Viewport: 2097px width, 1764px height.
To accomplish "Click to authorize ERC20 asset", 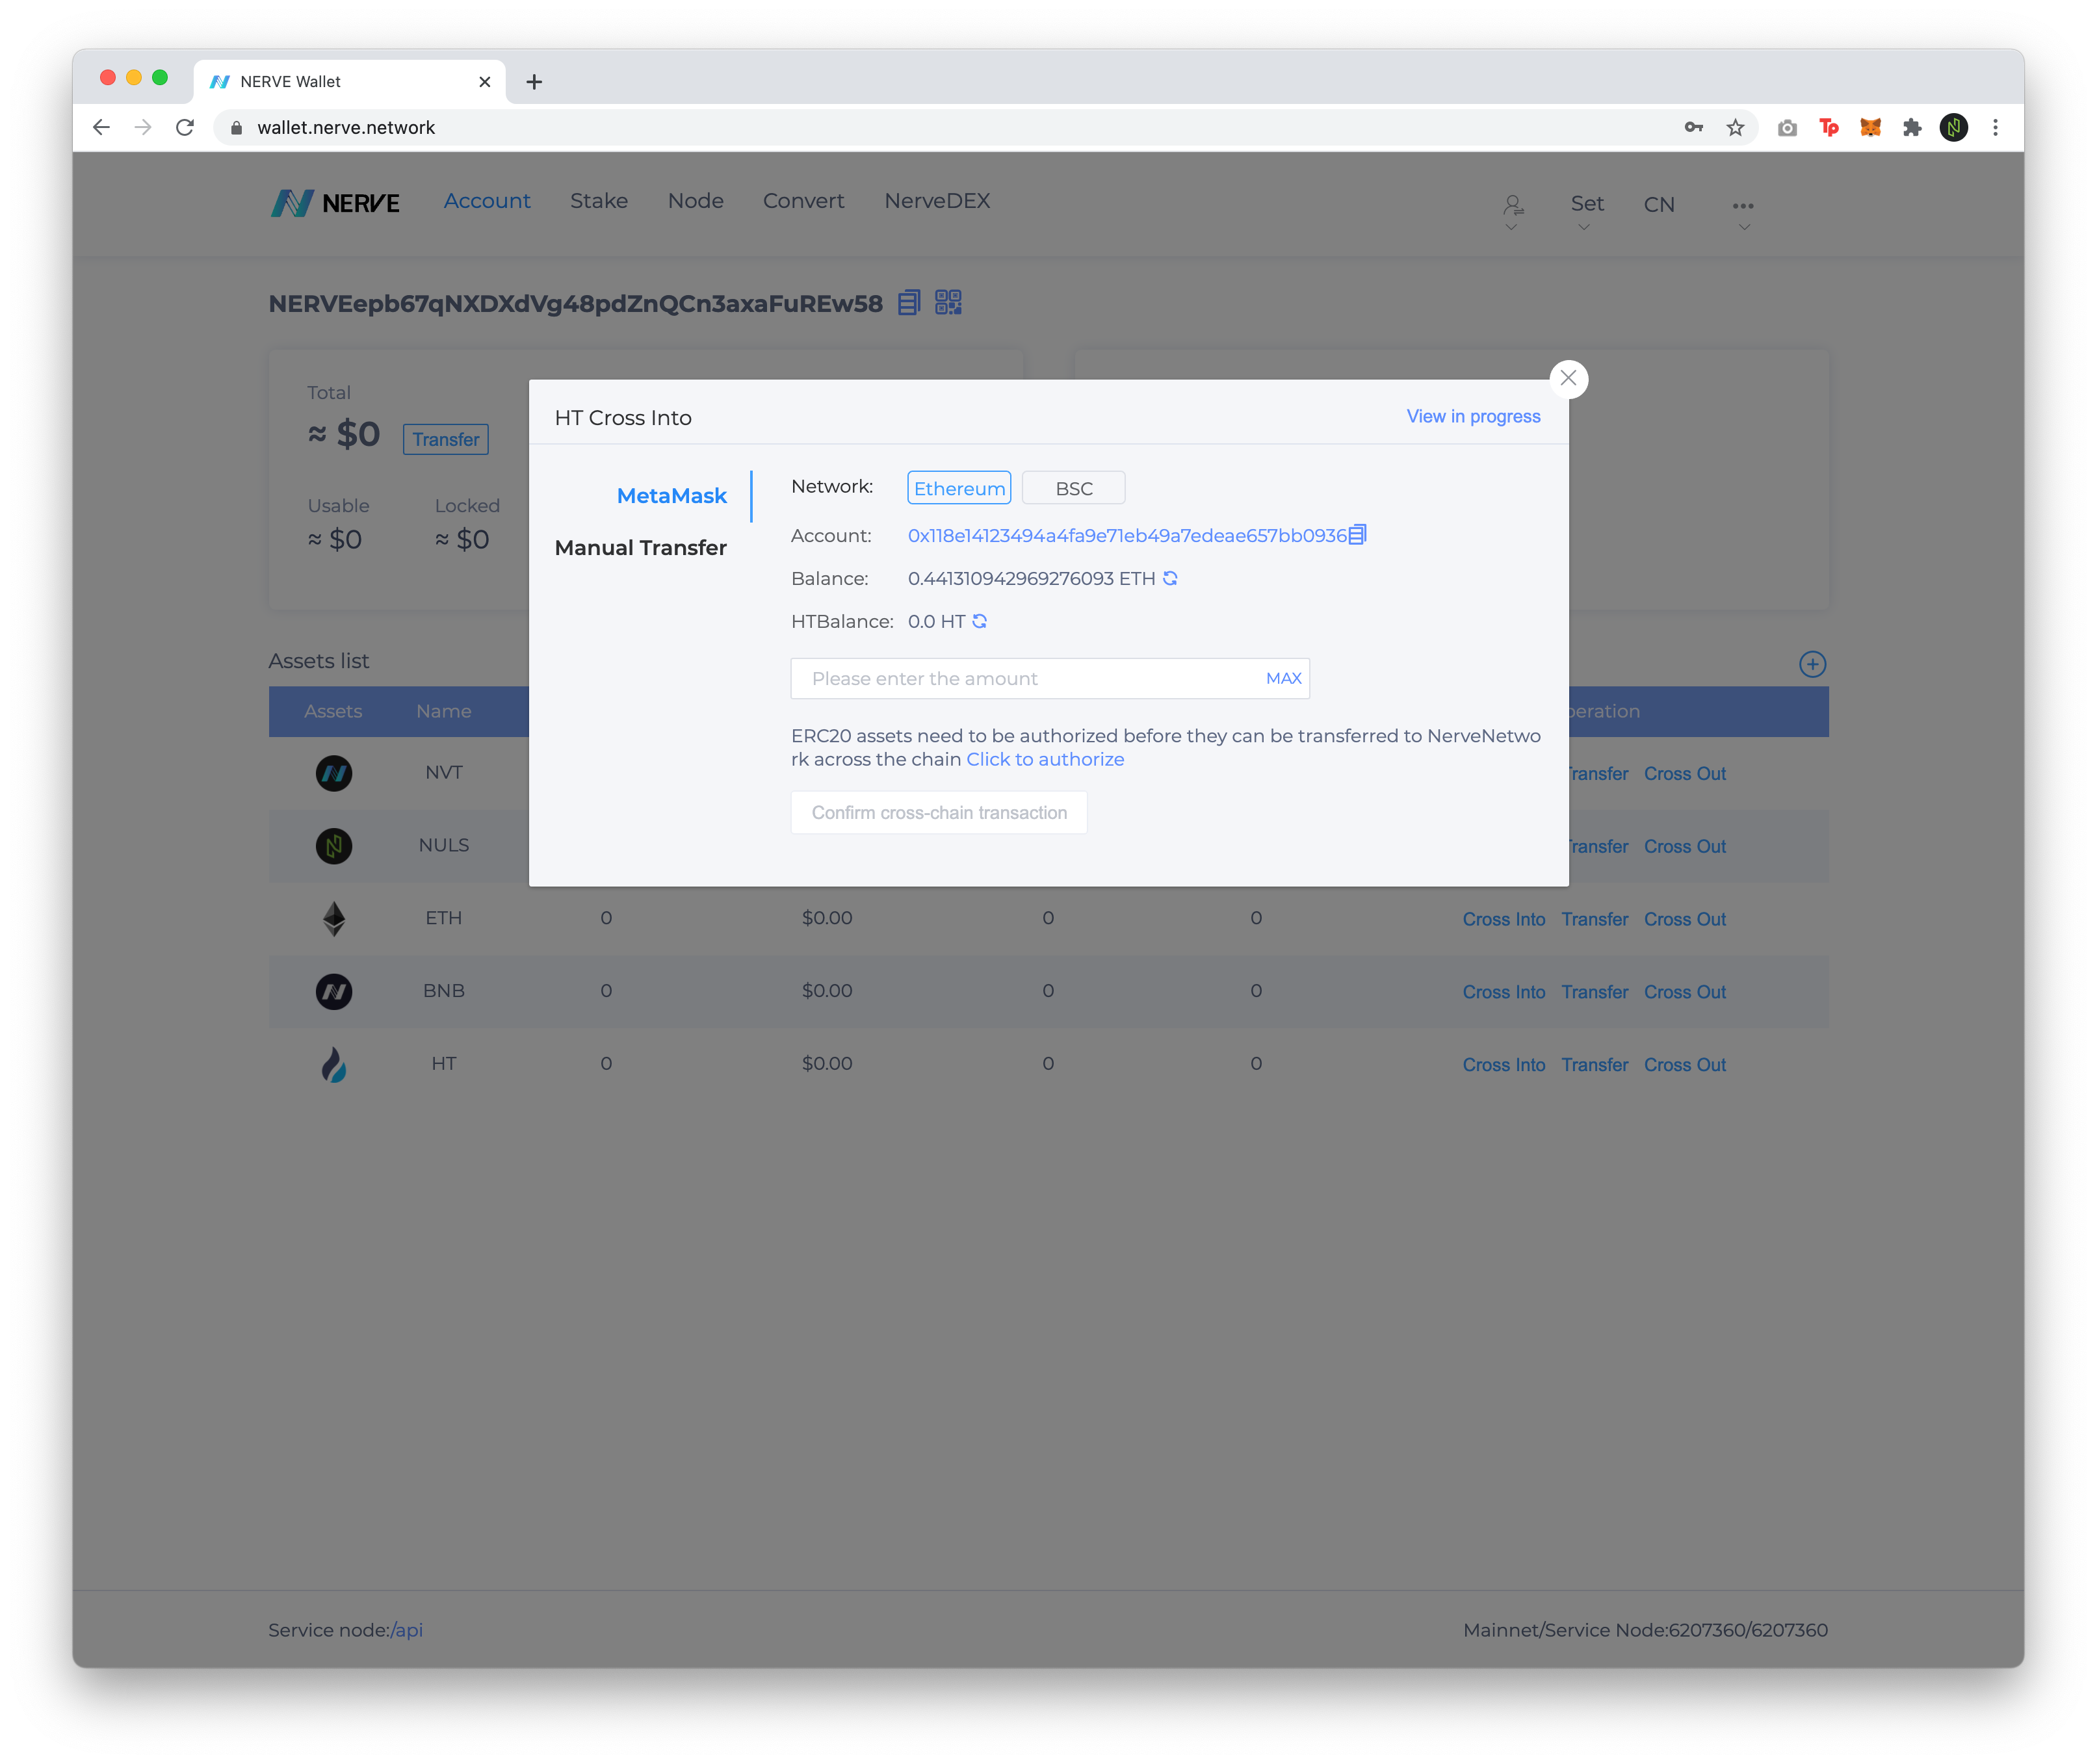I will click(x=1045, y=759).
